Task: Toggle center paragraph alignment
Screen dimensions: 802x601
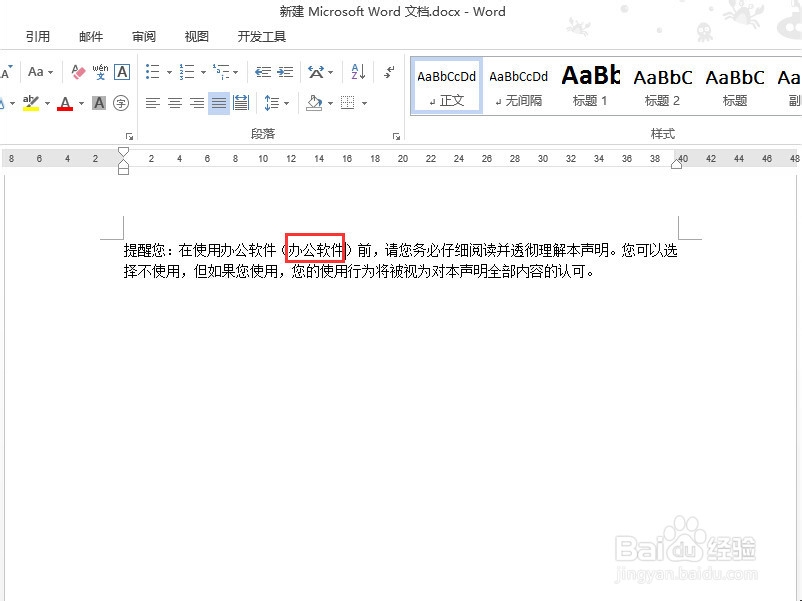Action: point(175,103)
